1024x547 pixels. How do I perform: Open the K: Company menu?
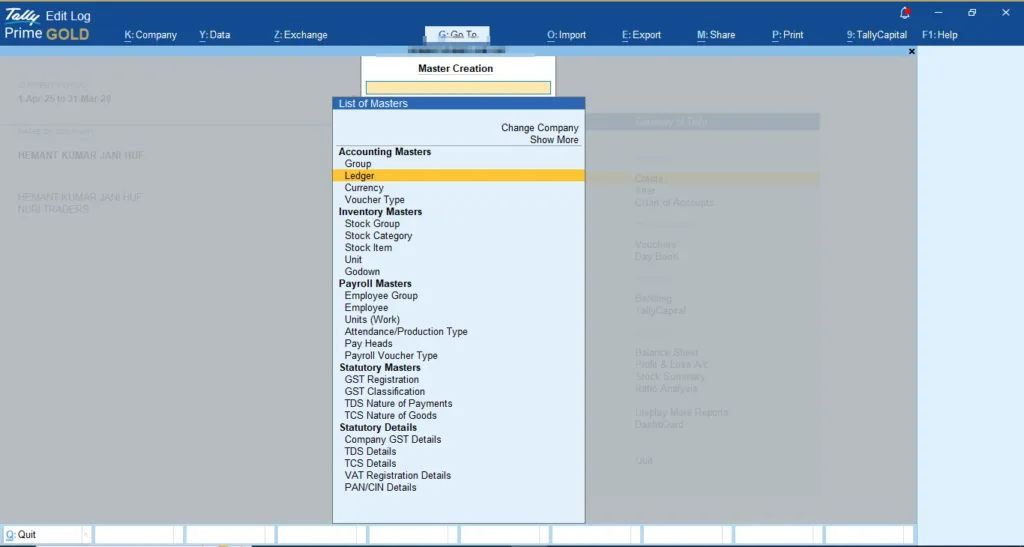pos(150,35)
